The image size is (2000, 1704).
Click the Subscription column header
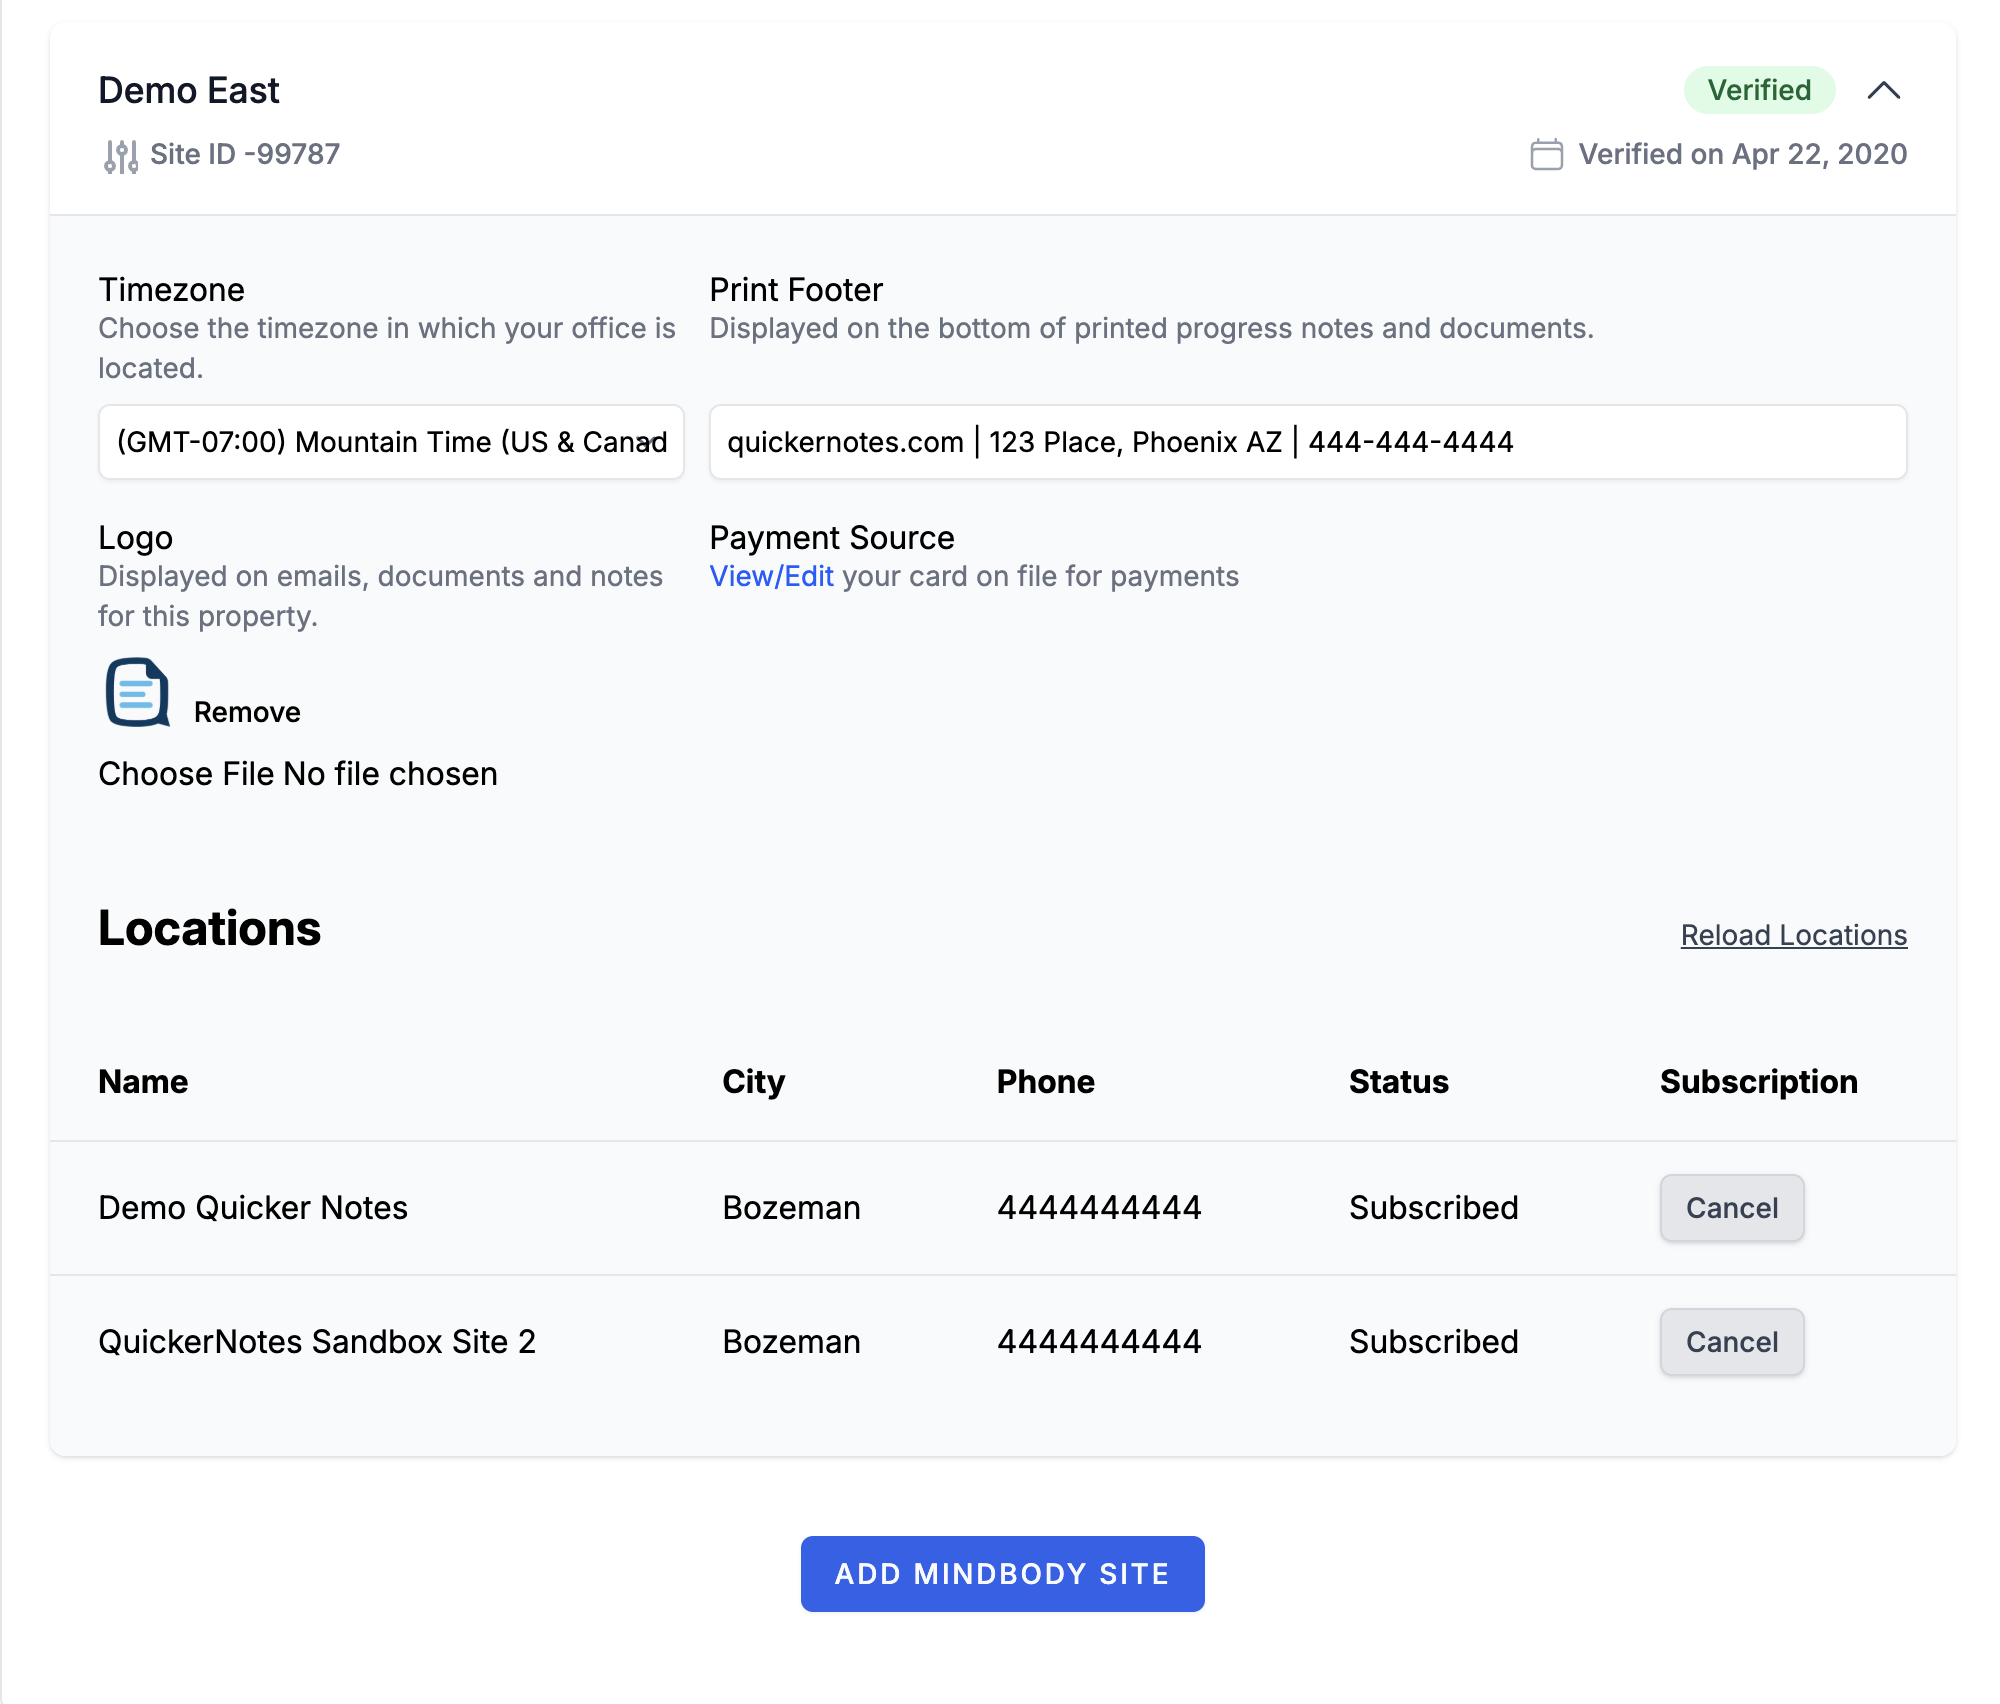tap(1758, 1082)
